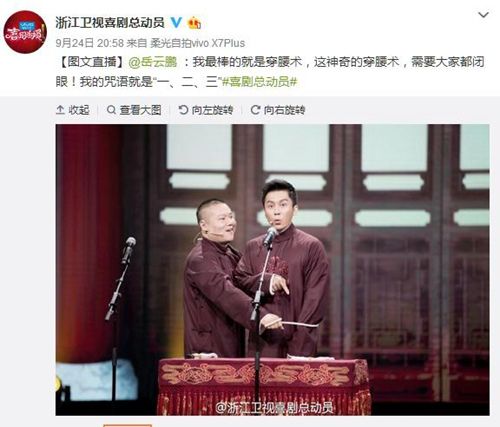This screenshot has width=500, height=427.
Task: Follow the source link 柔光自拍vivo X7Plus
Action: click(x=198, y=43)
